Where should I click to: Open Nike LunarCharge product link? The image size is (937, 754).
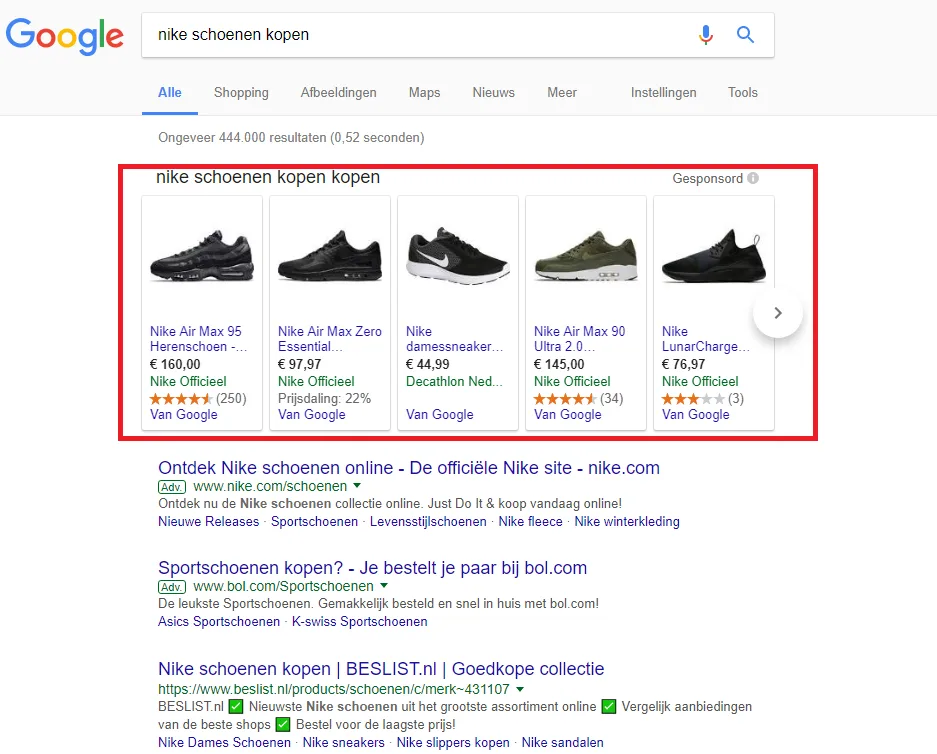[x=705, y=339]
